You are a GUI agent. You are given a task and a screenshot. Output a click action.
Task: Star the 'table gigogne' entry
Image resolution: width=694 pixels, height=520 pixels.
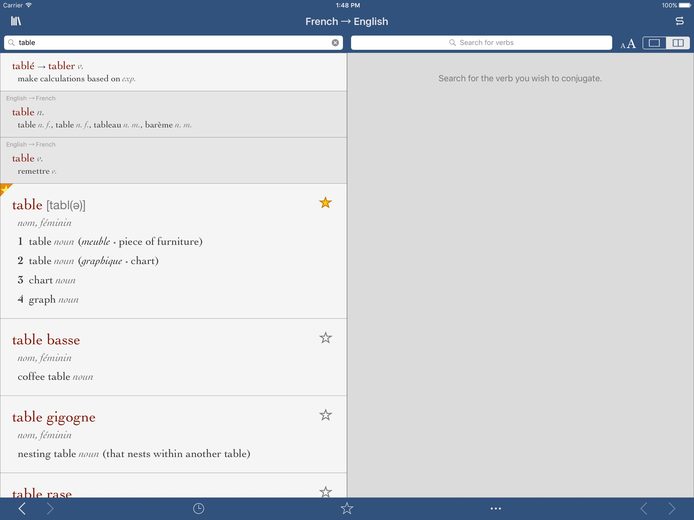click(x=325, y=415)
